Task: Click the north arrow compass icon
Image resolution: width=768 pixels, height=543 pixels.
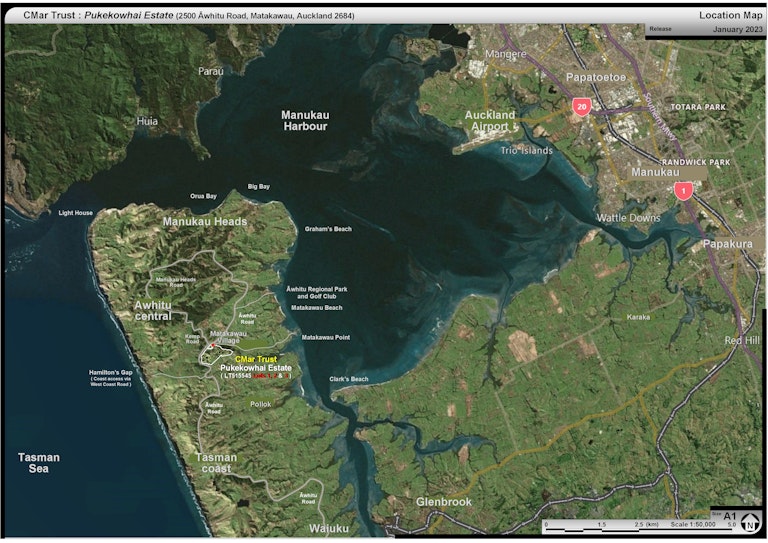Action: (751, 522)
